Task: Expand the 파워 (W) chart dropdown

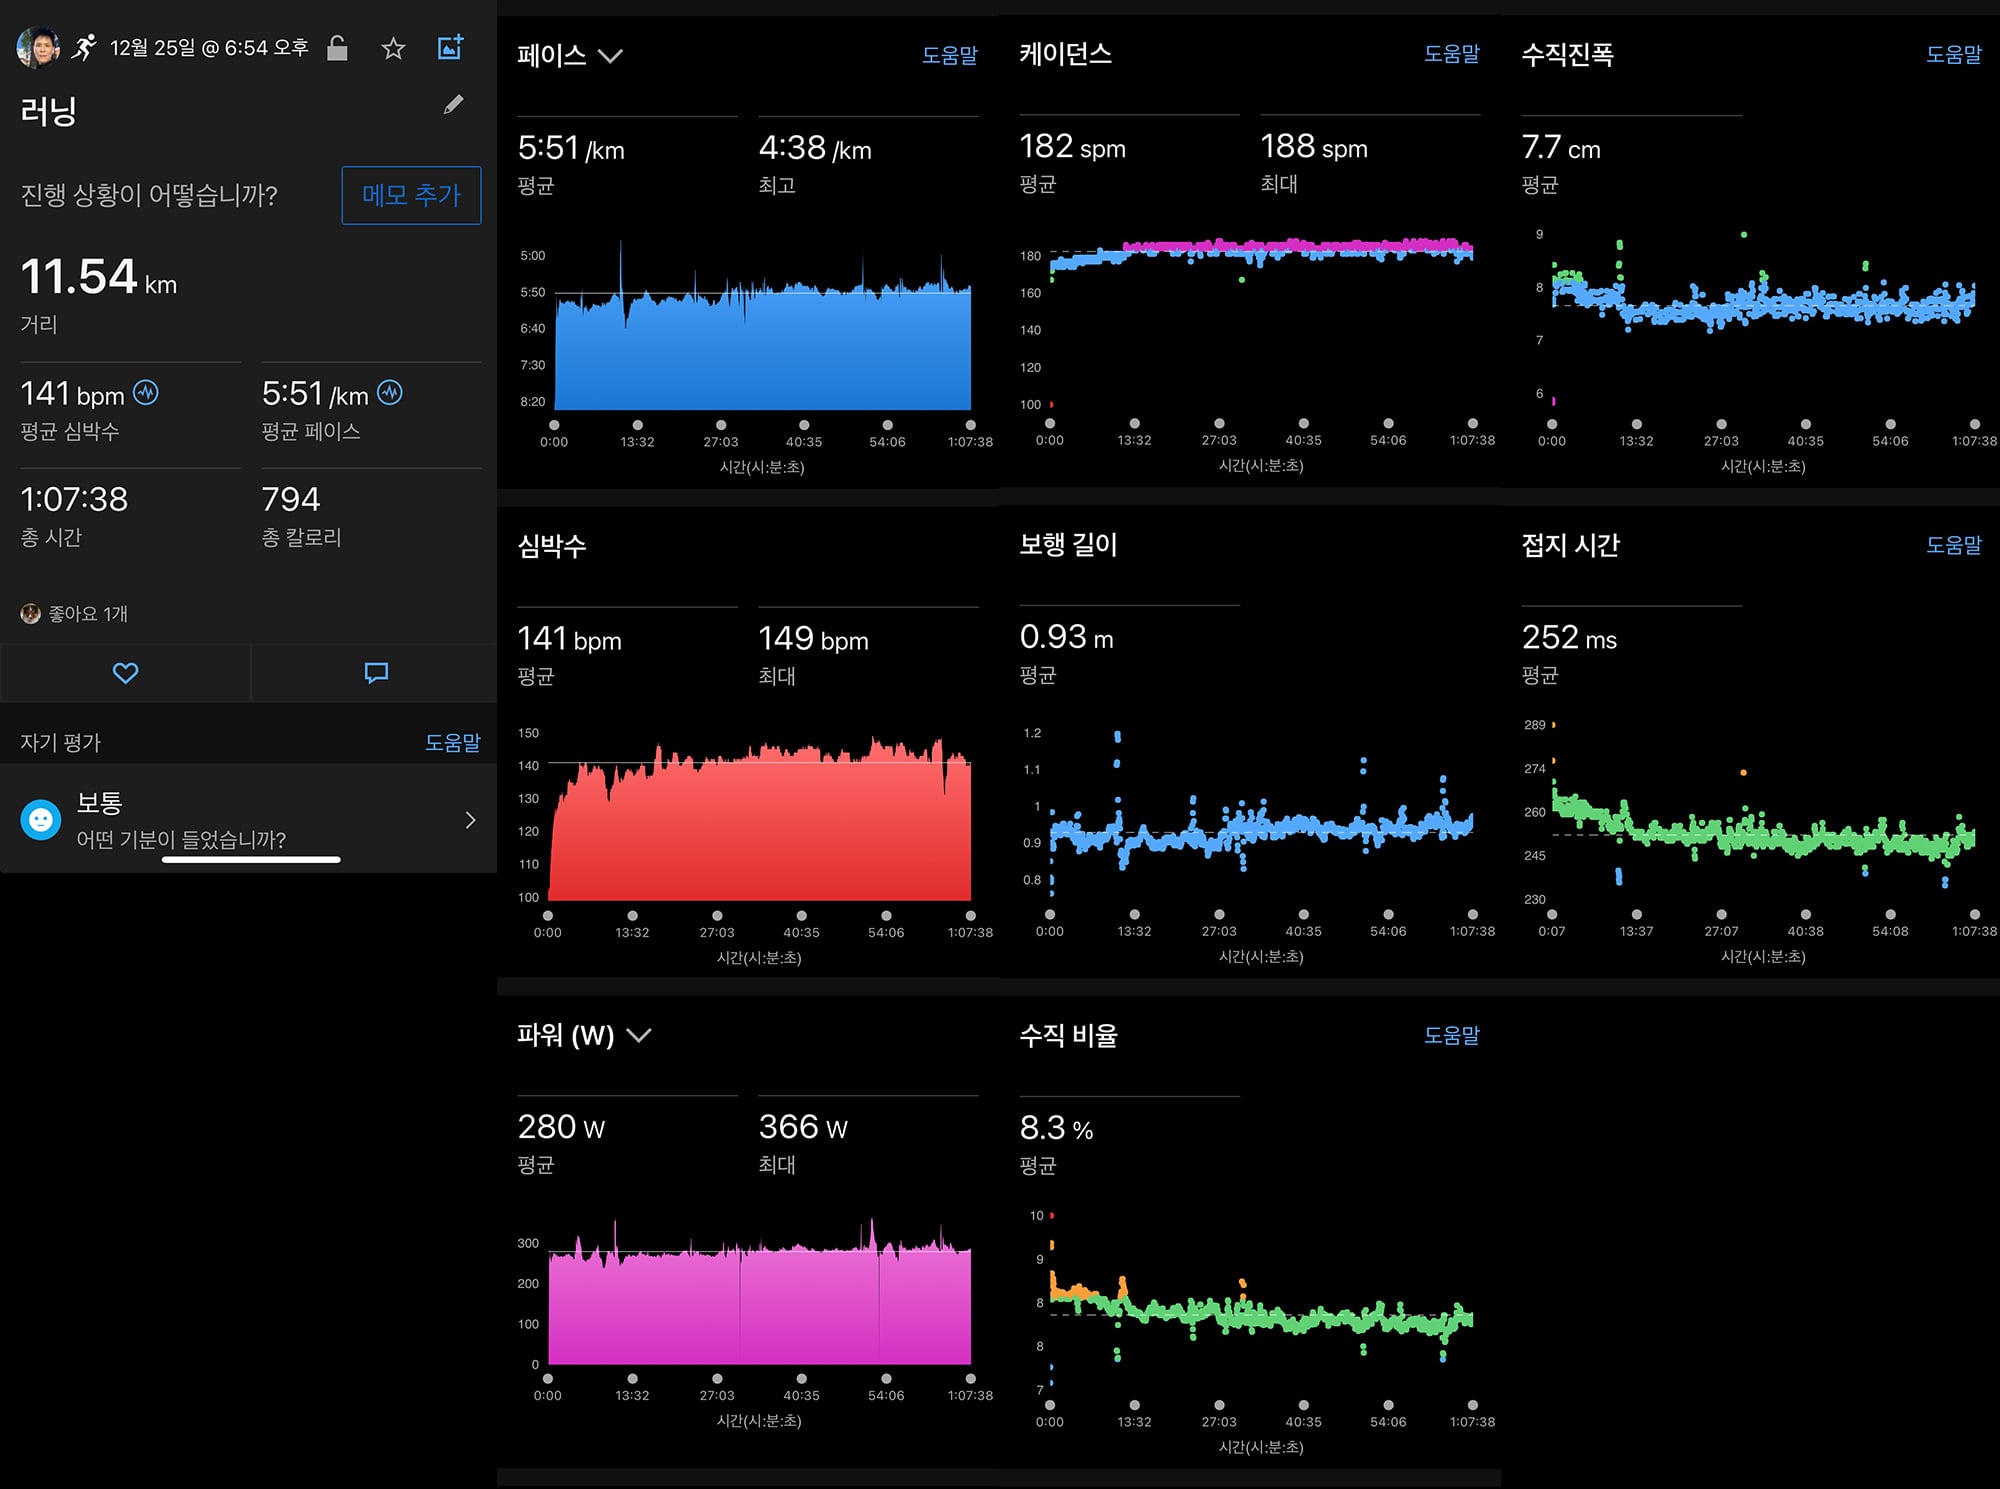Action: coord(638,1035)
